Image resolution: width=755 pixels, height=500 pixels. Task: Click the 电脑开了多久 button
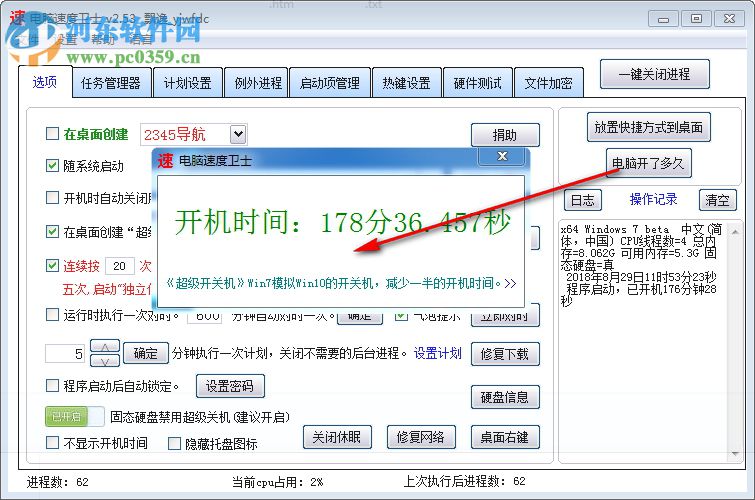pos(648,163)
